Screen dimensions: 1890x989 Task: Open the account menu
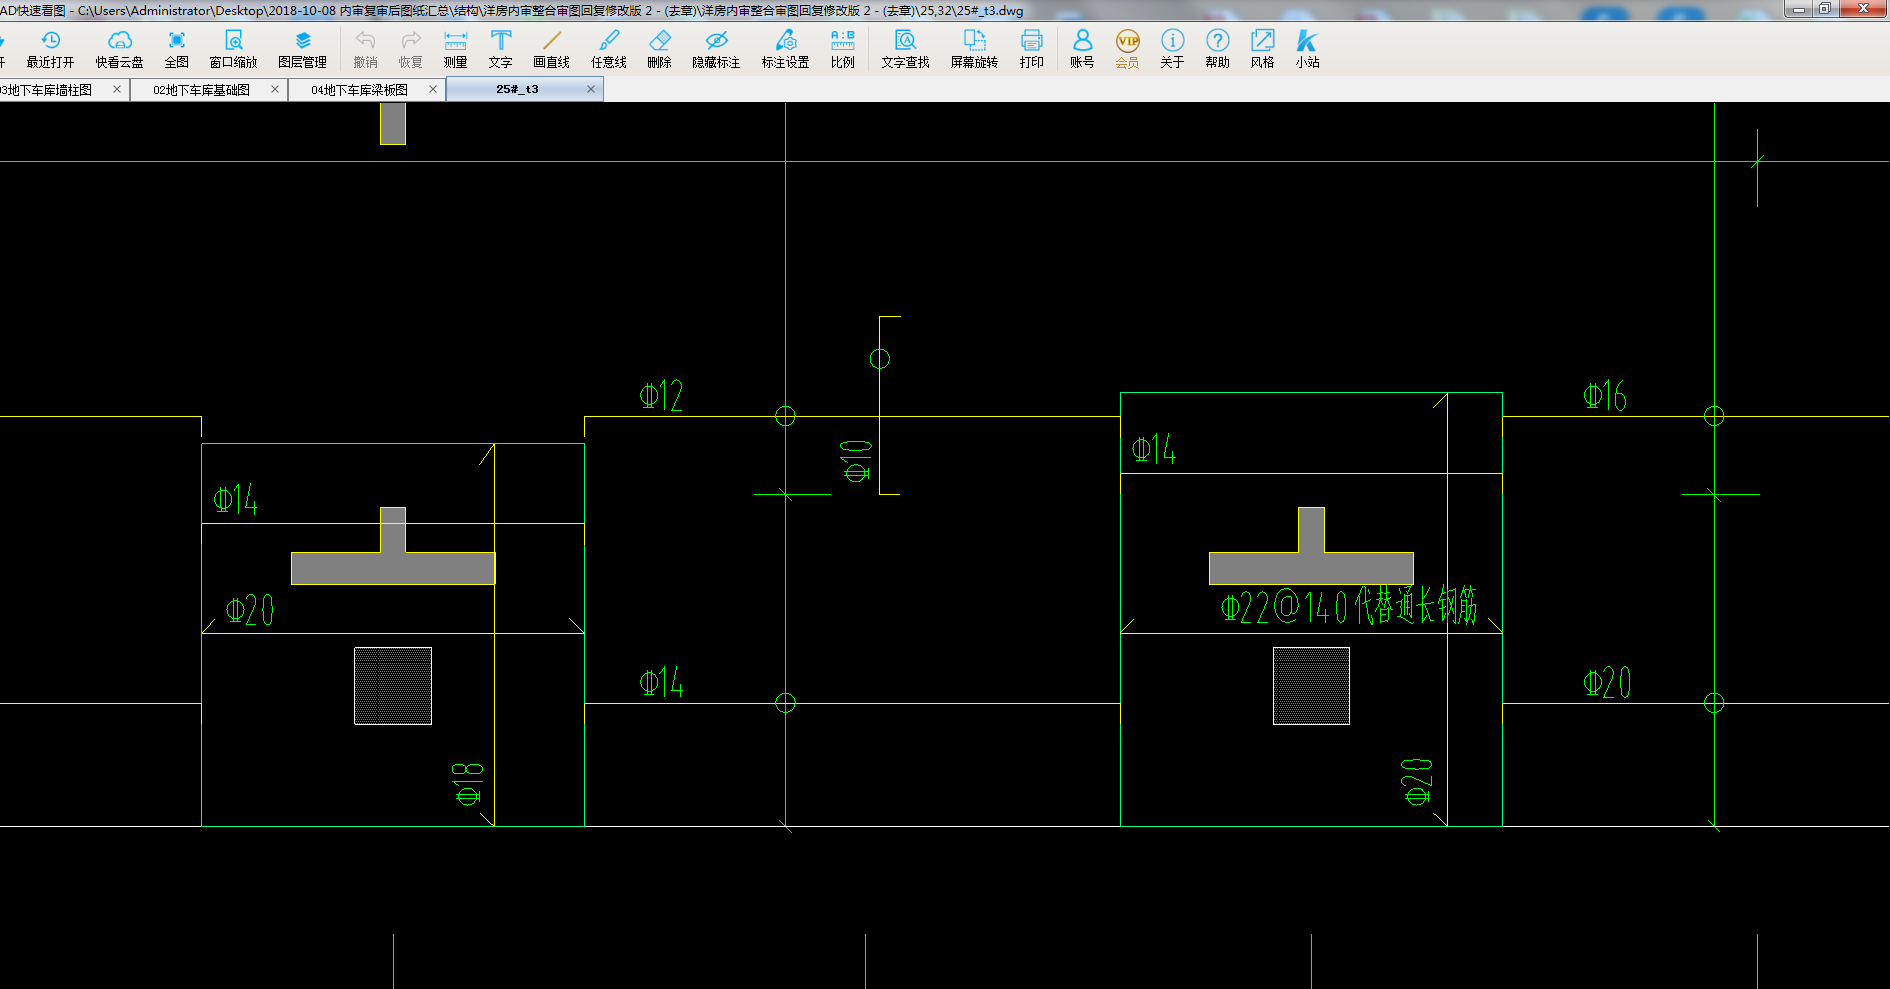point(1082,49)
